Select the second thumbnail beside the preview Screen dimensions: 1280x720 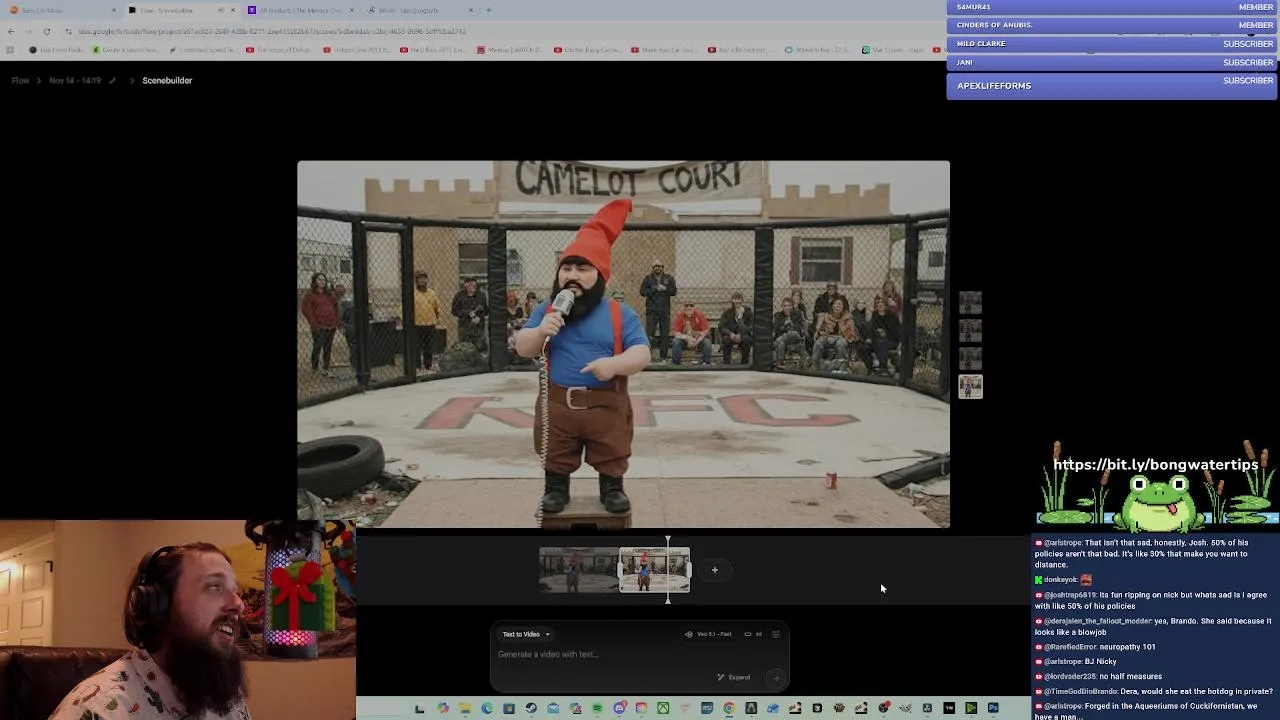pos(970,330)
